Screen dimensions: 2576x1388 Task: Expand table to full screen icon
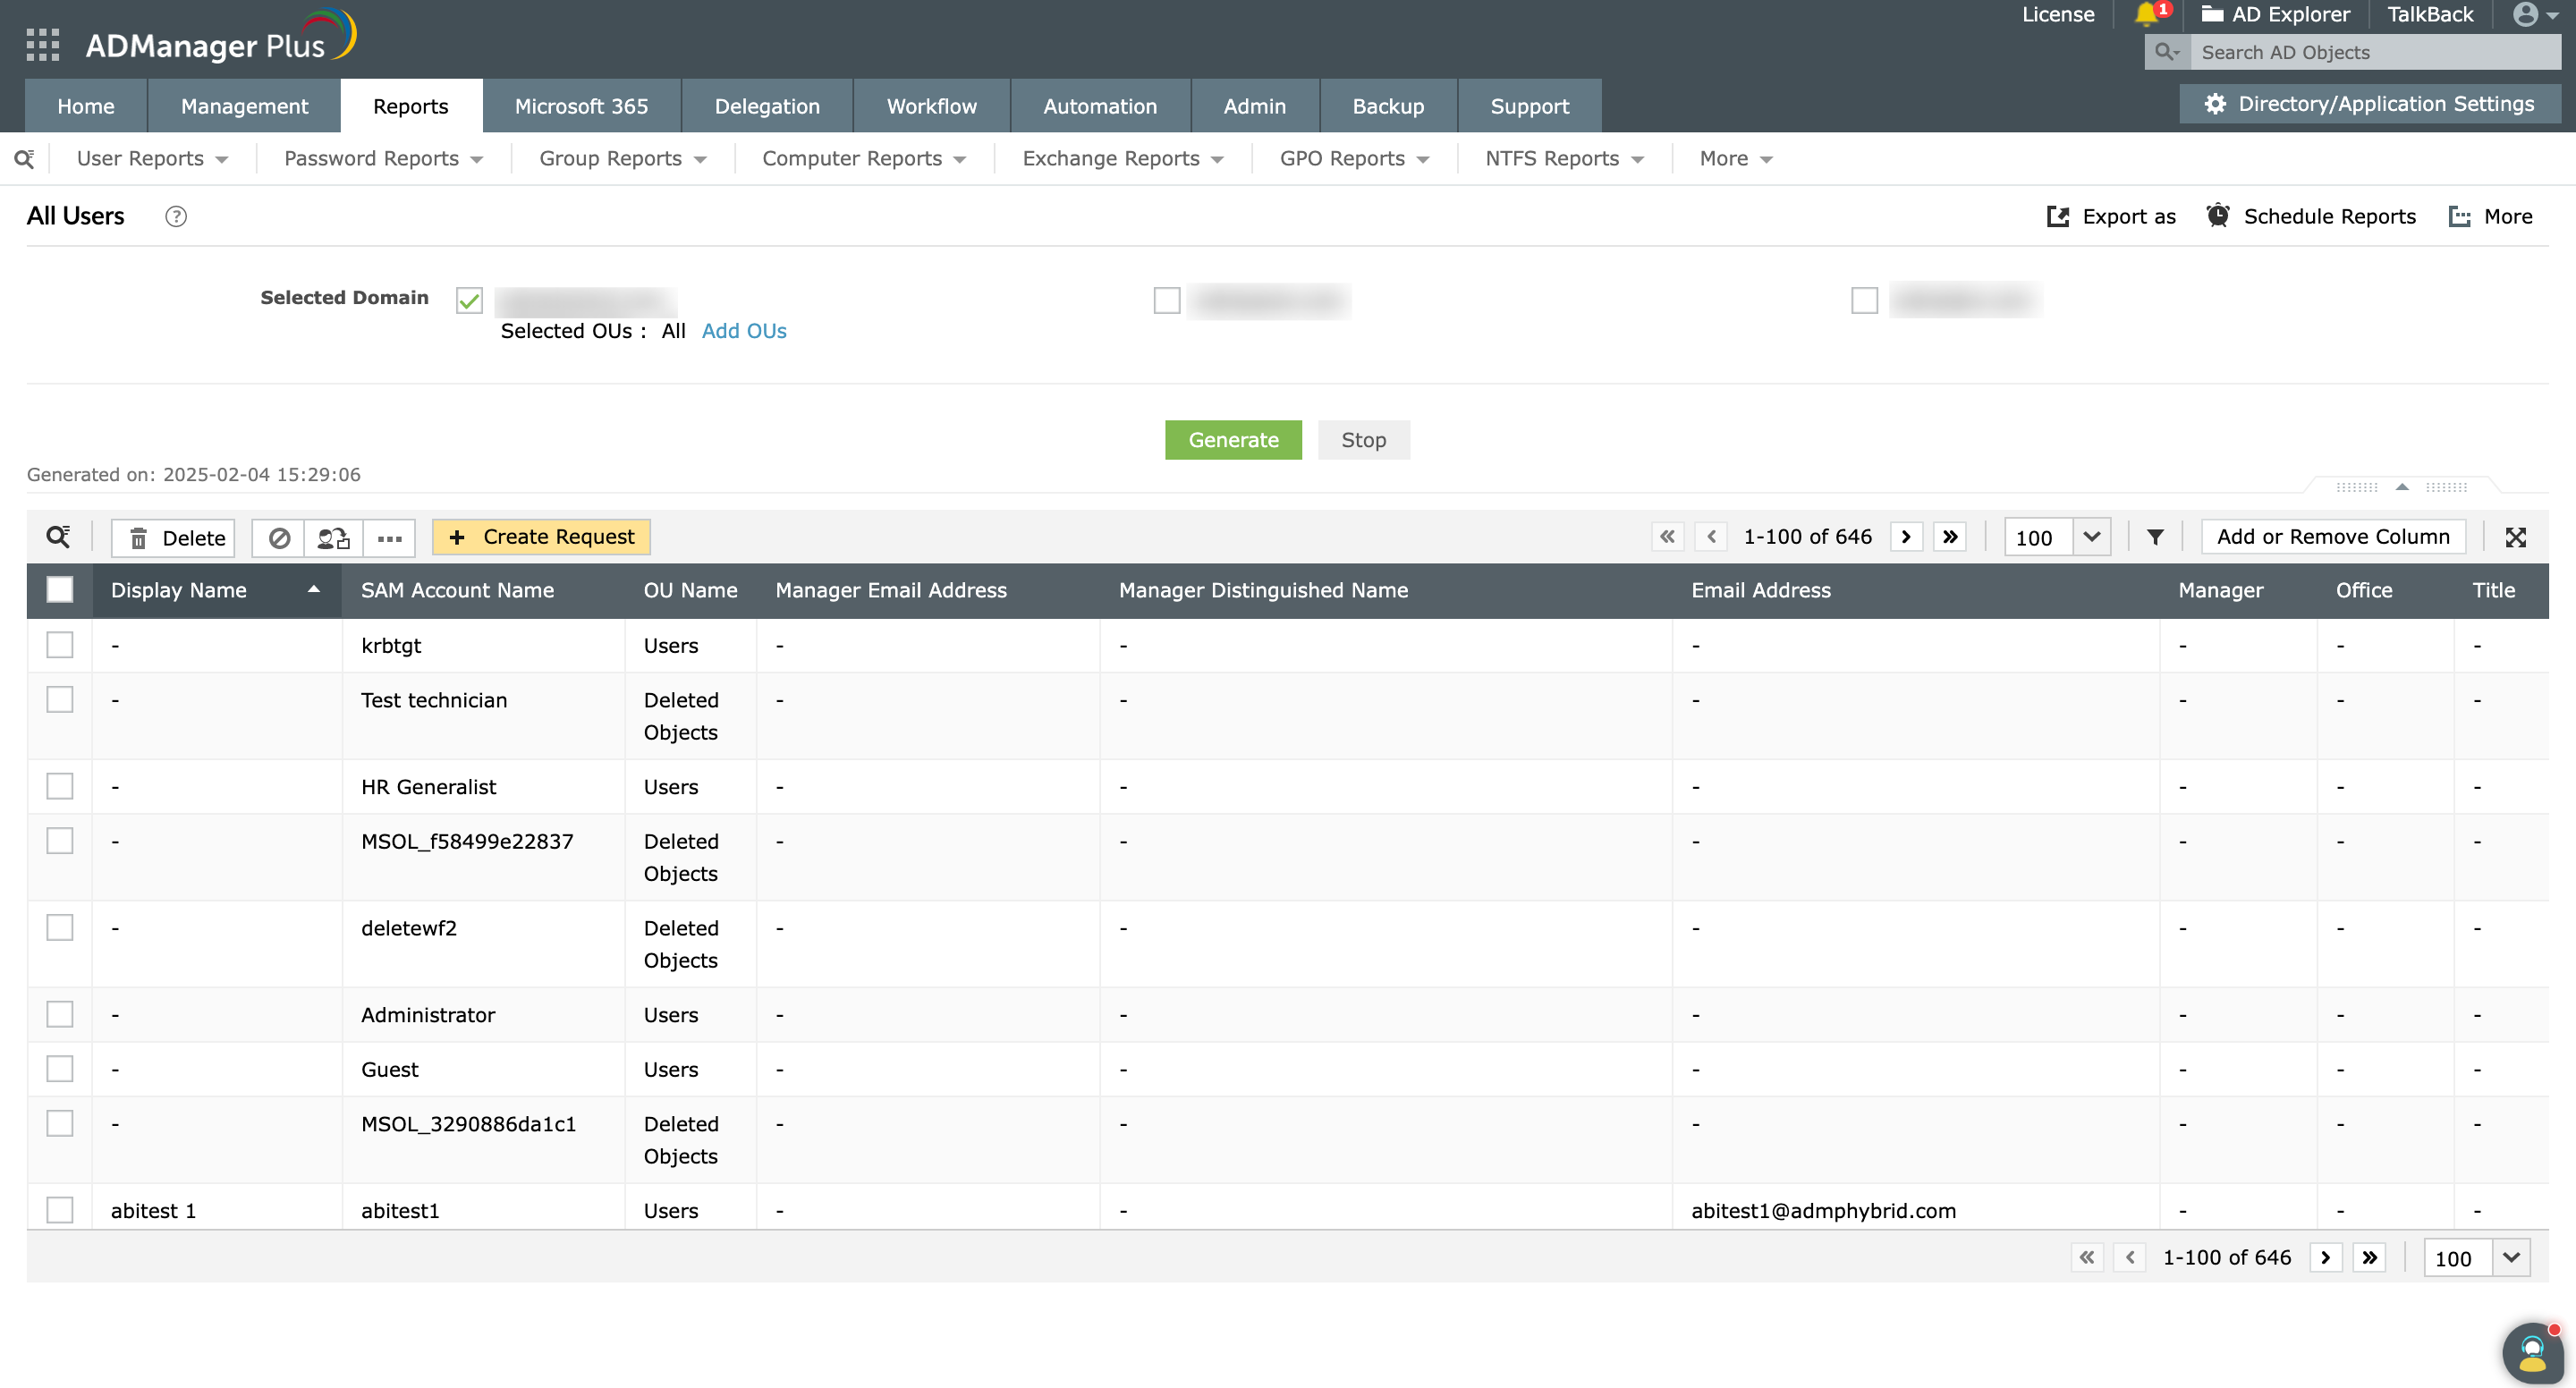click(x=2516, y=537)
